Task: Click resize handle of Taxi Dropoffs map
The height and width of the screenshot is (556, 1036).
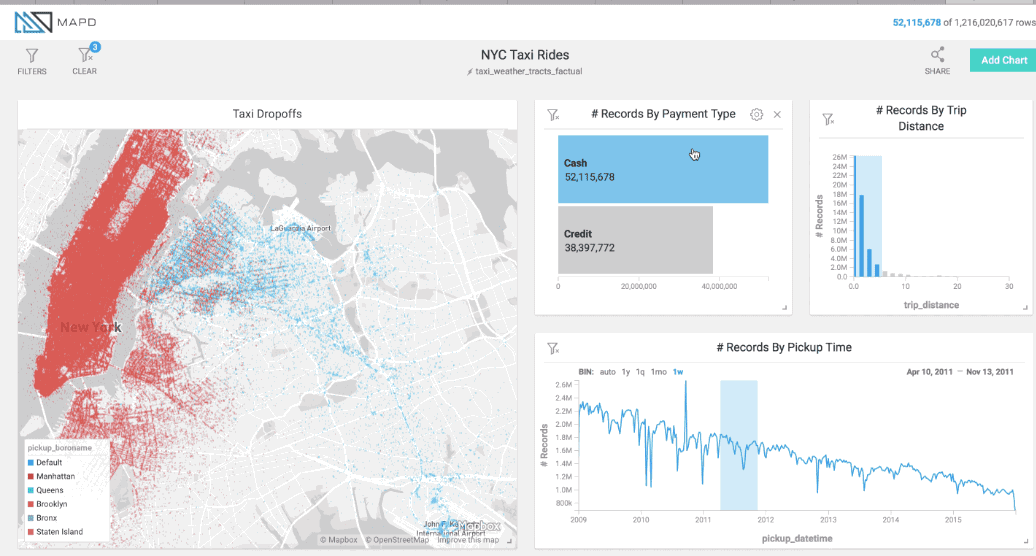Action: (x=509, y=541)
